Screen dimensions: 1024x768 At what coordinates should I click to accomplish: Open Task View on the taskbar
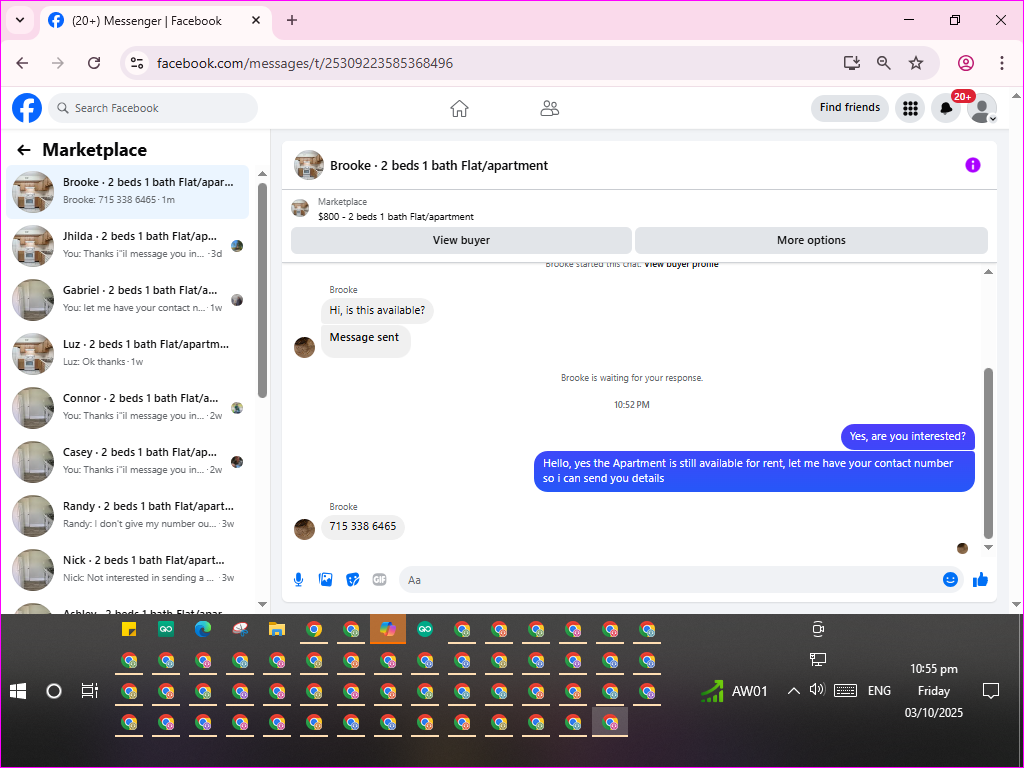(x=89, y=691)
